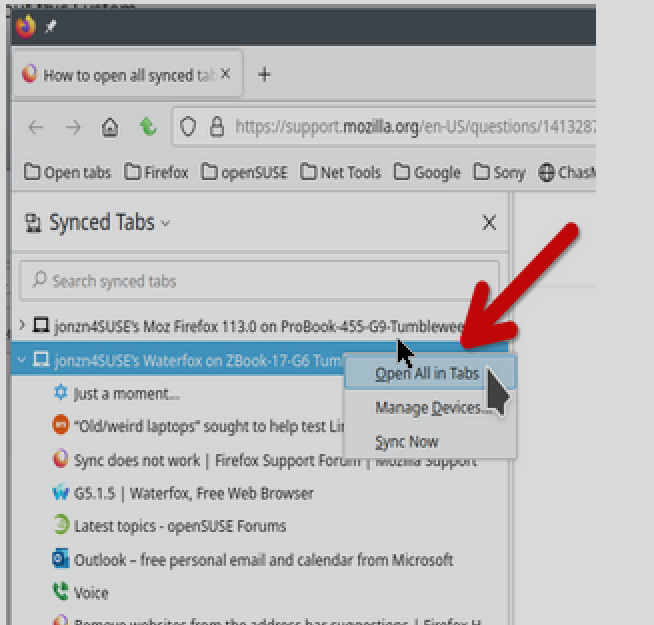Screen dimensions: 654x625
Task: Open the tracking protection shield icon
Action: pyautogui.click(x=188, y=127)
